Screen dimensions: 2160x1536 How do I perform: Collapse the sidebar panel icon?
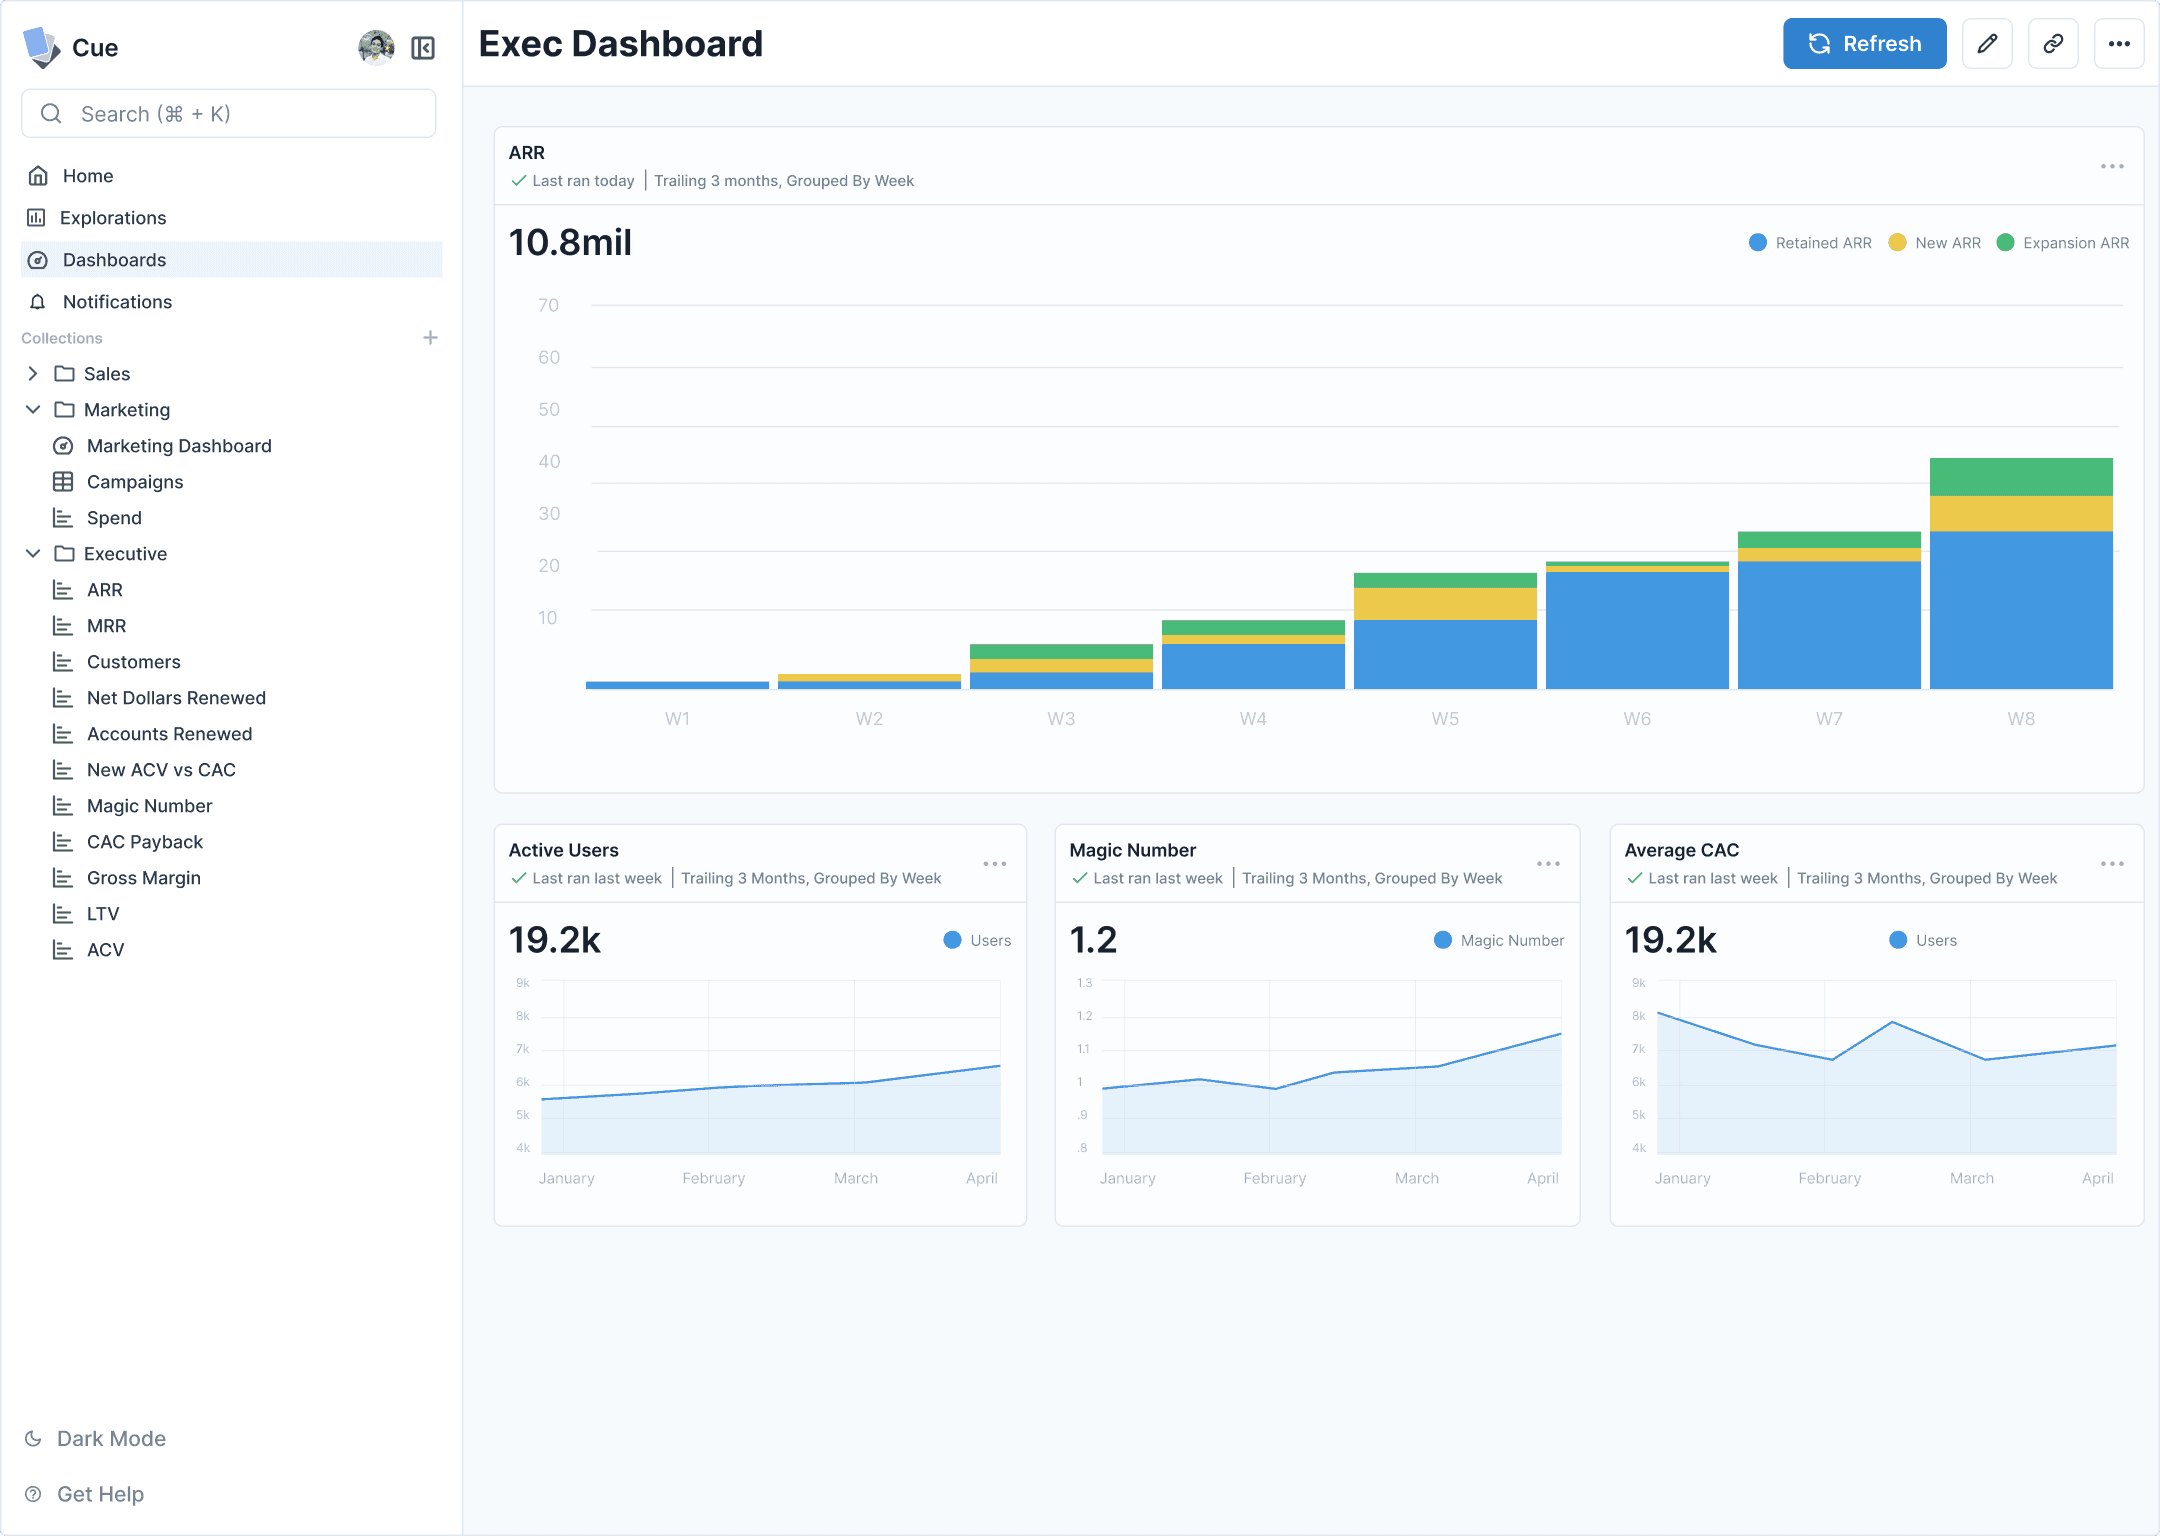(423, 48)
